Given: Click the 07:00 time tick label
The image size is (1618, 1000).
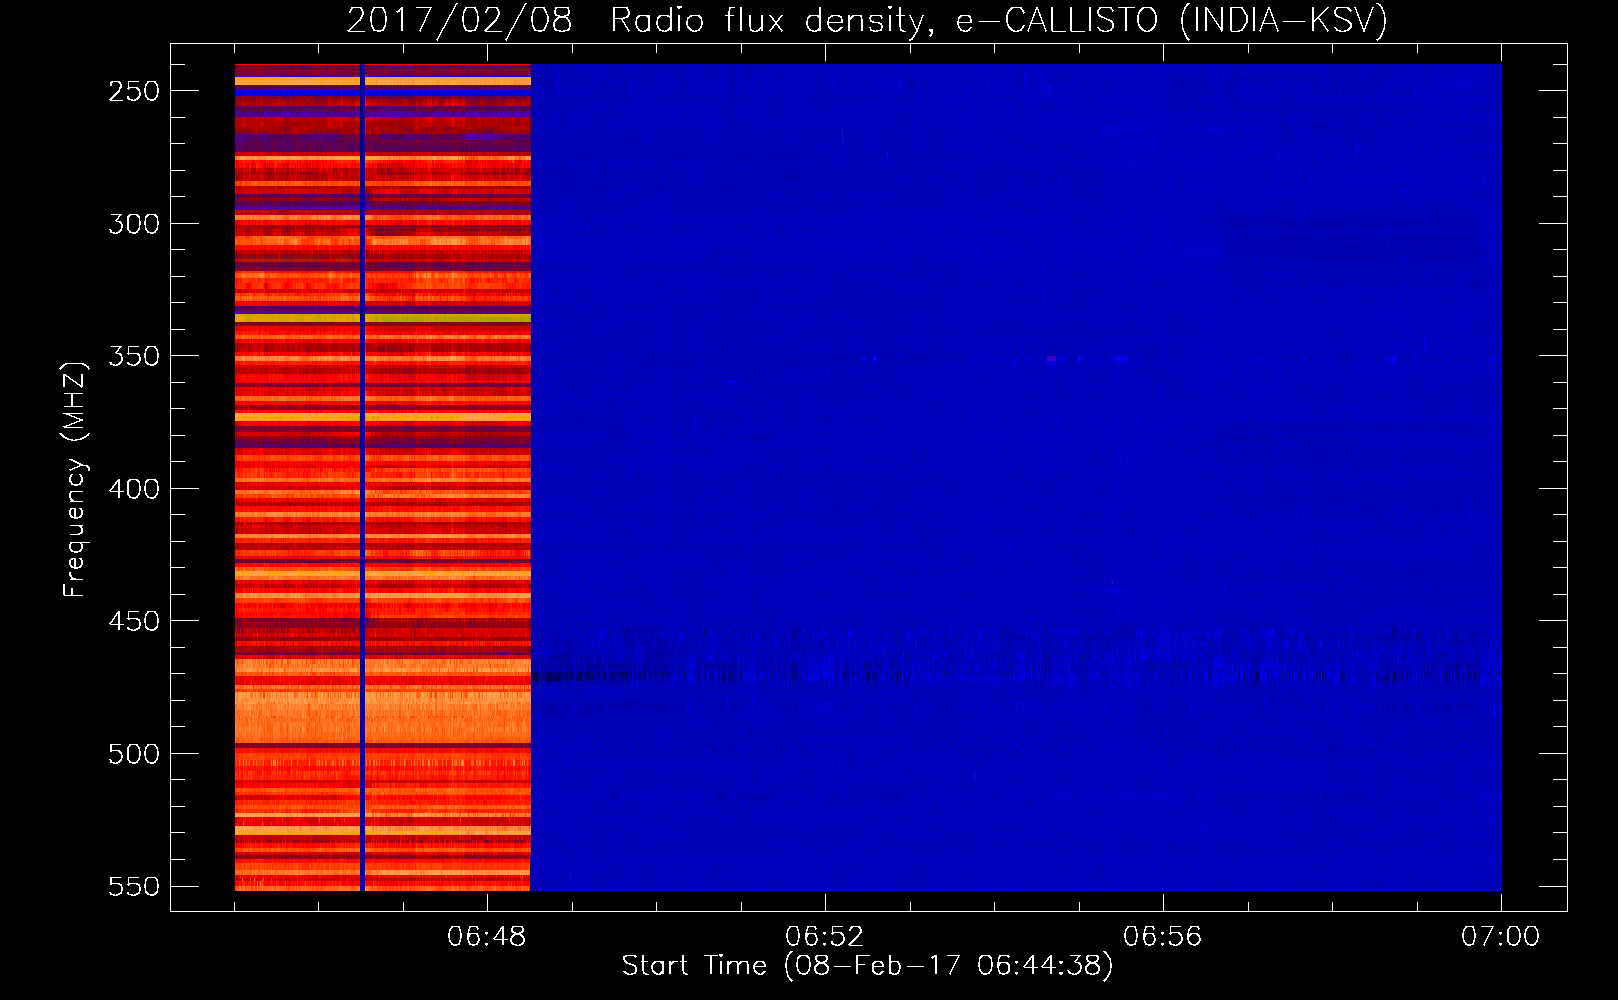Looking at the screenshot, I should 1501,937.
